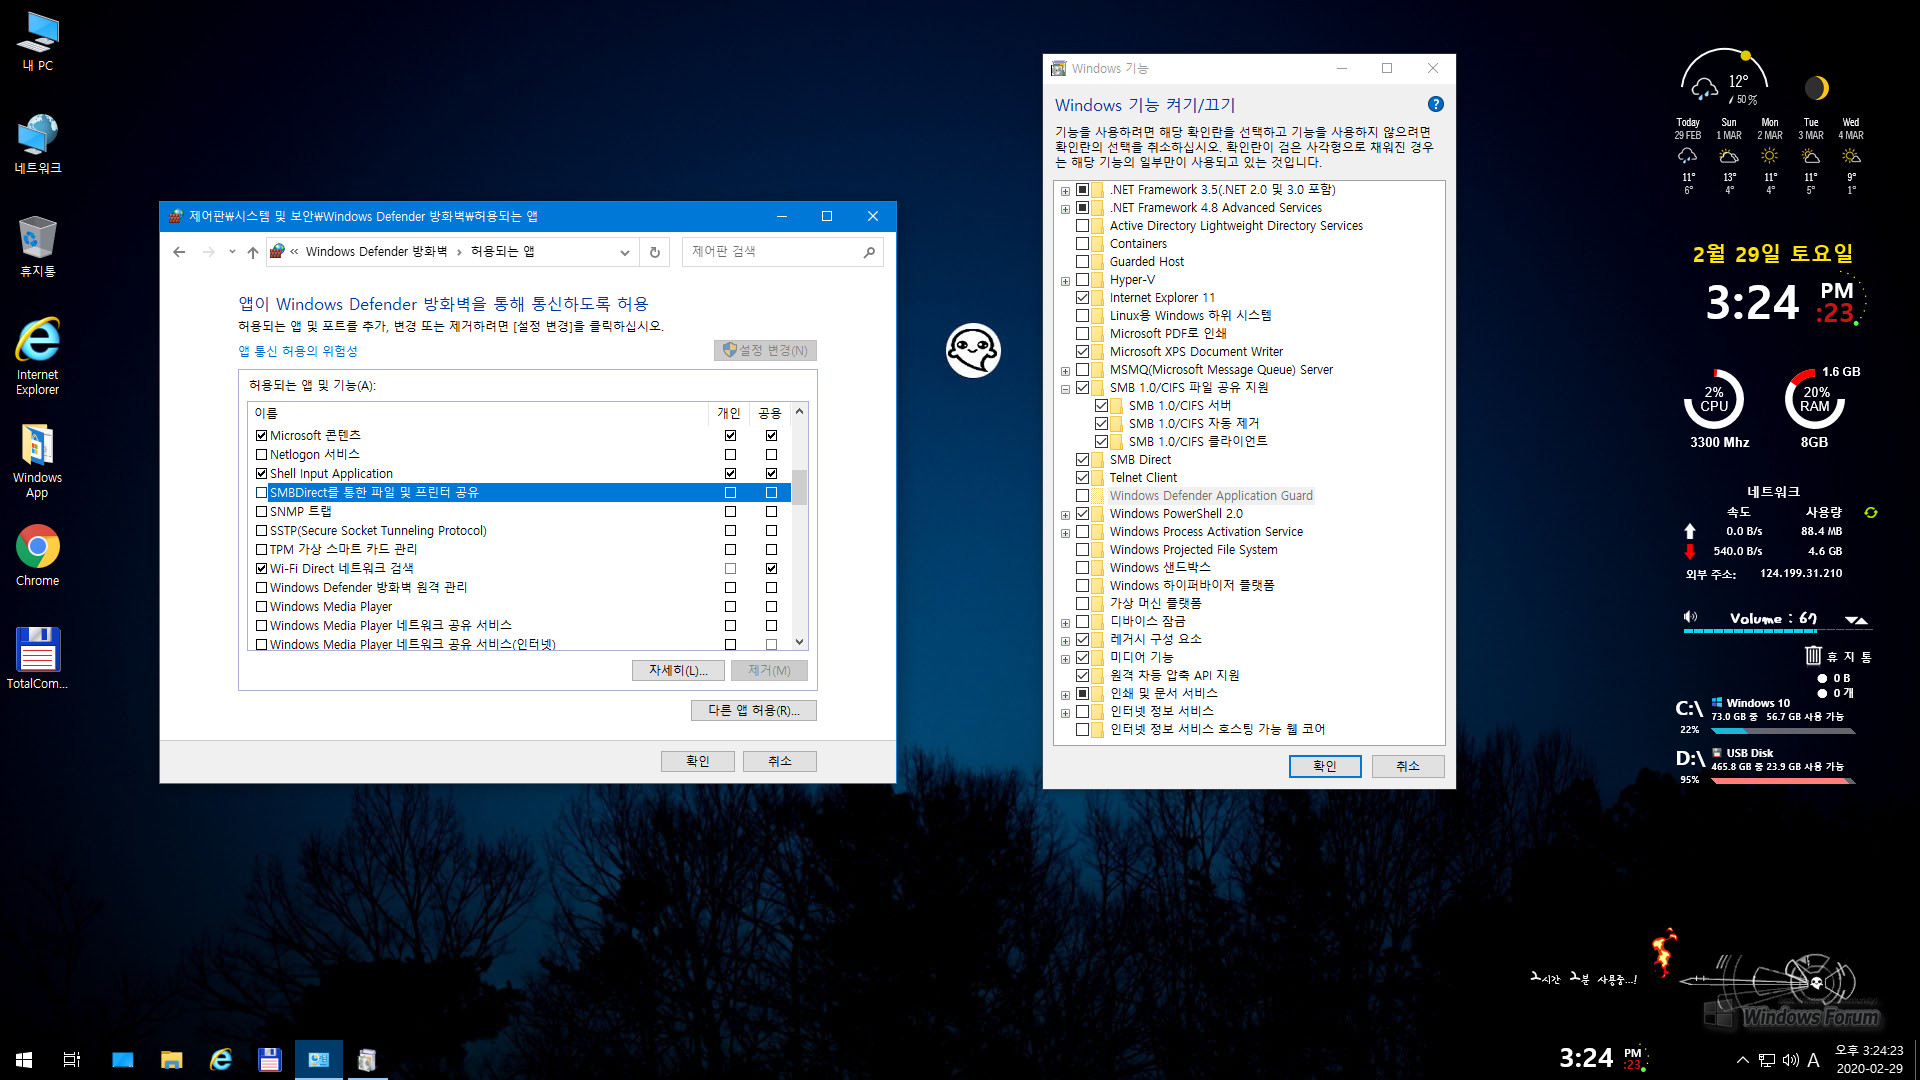The image size is (1920, 1080).
Task: Open the 네트워크 desktop icon
Action: [x=38, y=144]
